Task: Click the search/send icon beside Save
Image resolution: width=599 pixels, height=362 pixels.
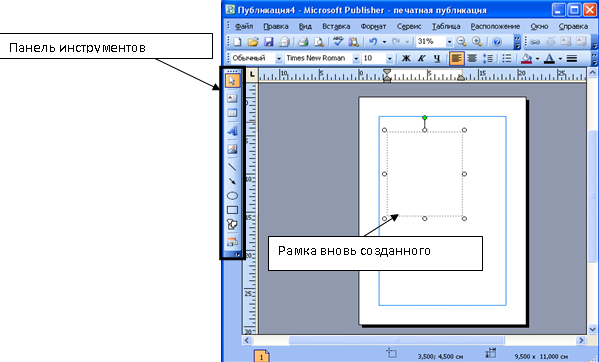Action: pos(284,42)
